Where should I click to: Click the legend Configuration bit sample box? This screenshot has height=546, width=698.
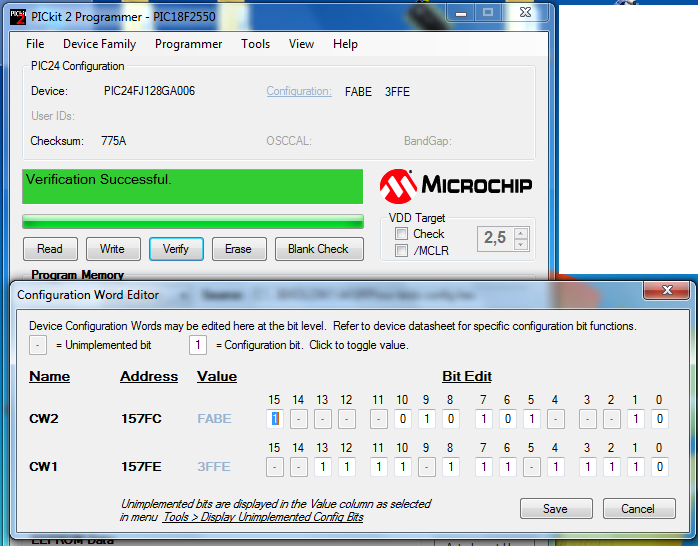(x=198, y=345)
